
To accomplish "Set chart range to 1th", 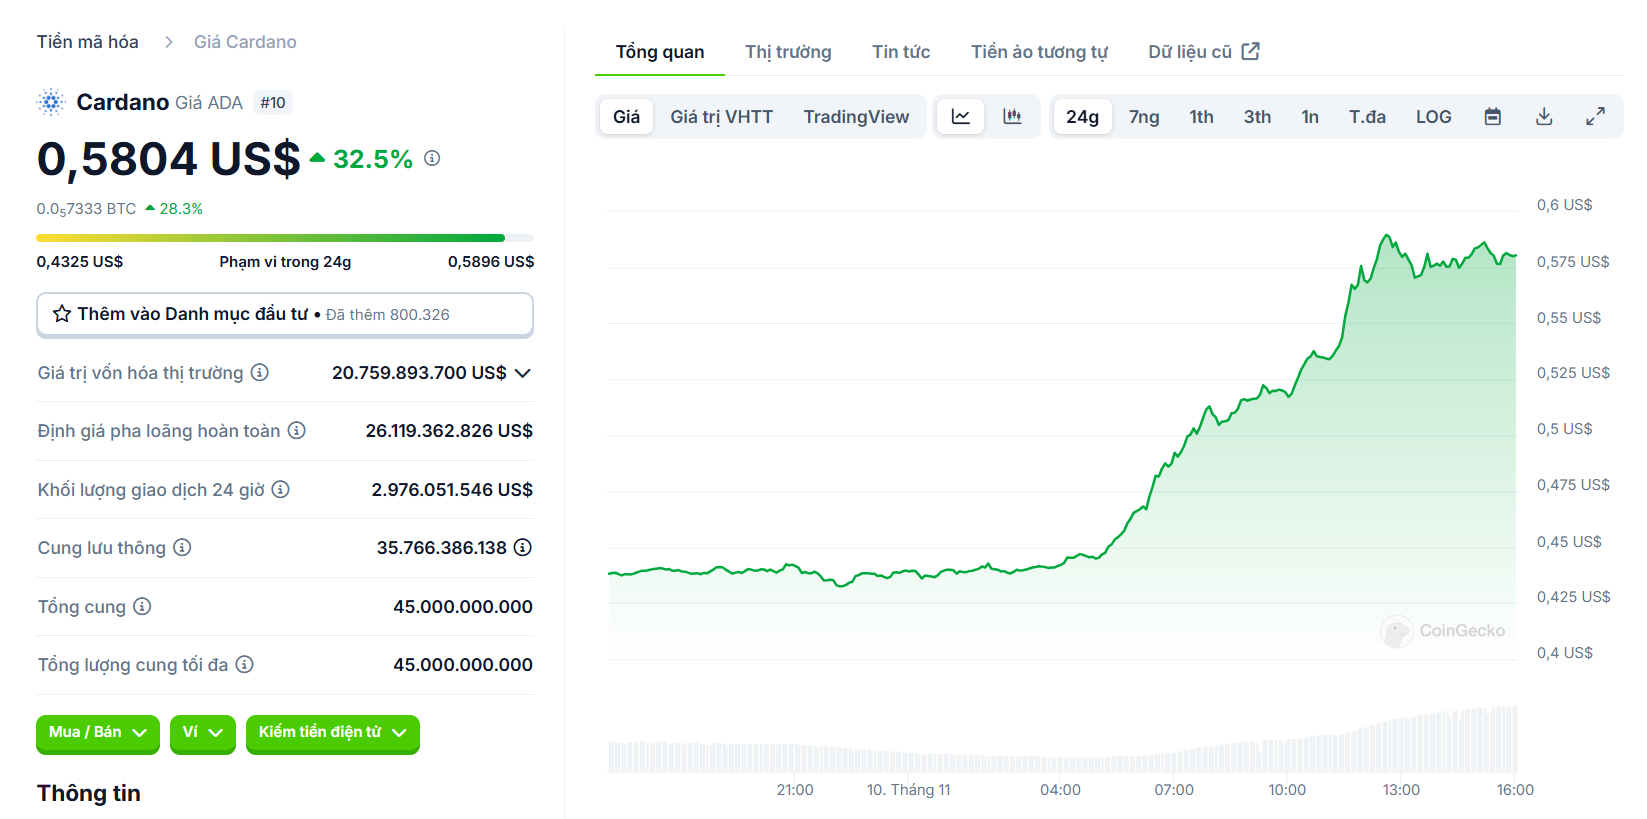I will [x=1201, y=117].
